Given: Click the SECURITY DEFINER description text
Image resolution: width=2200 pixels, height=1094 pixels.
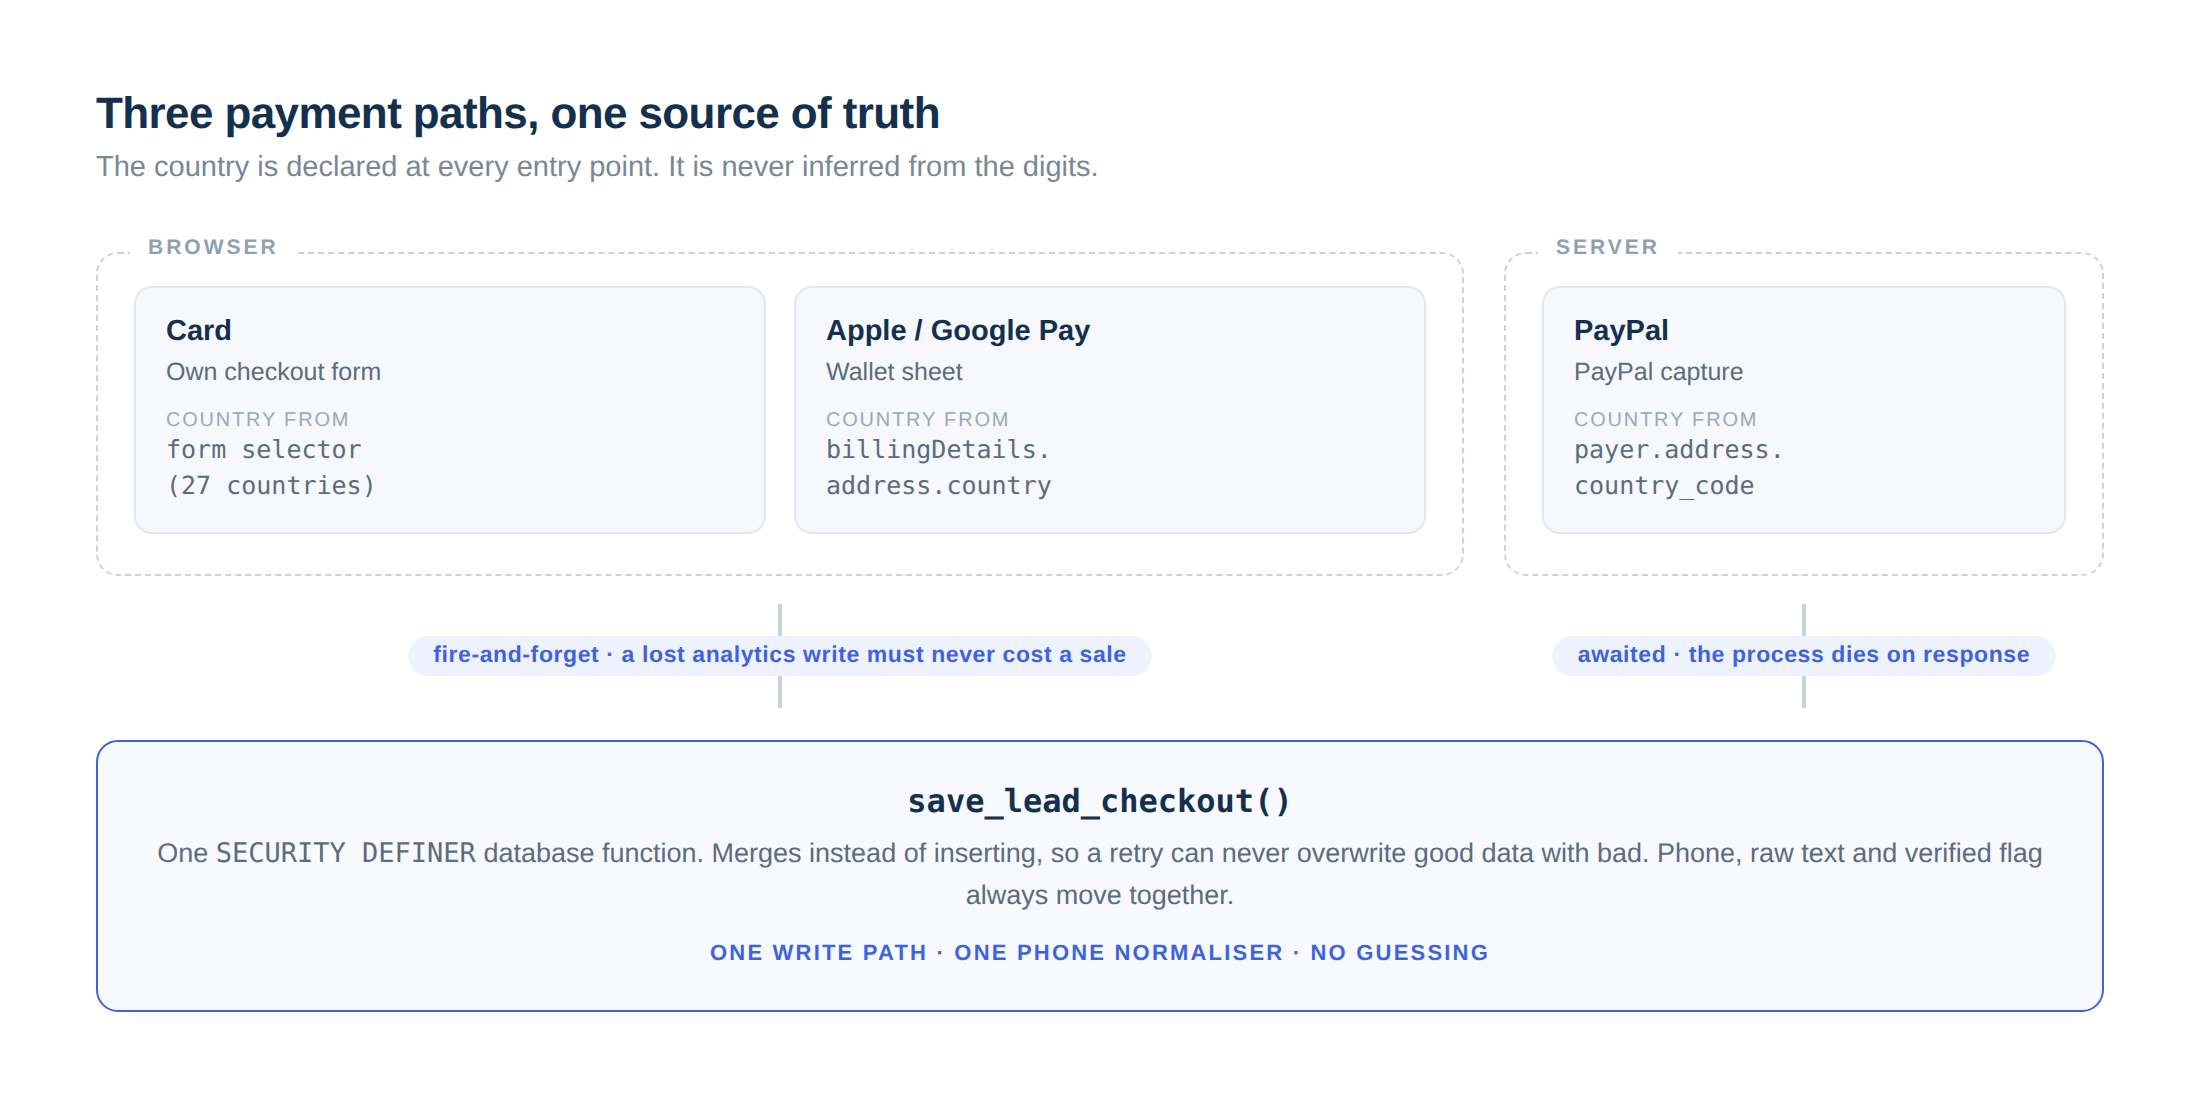Looking at the screenshot, I should click(1099, 874).
